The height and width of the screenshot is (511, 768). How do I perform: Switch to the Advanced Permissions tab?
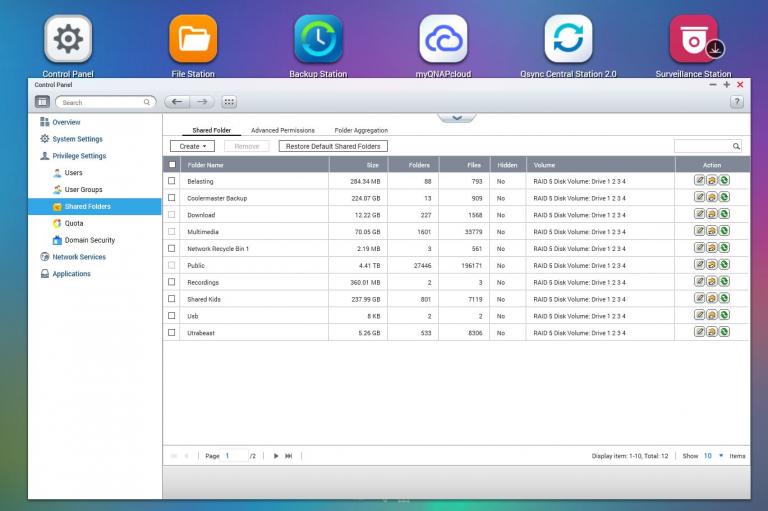[282, 130]
